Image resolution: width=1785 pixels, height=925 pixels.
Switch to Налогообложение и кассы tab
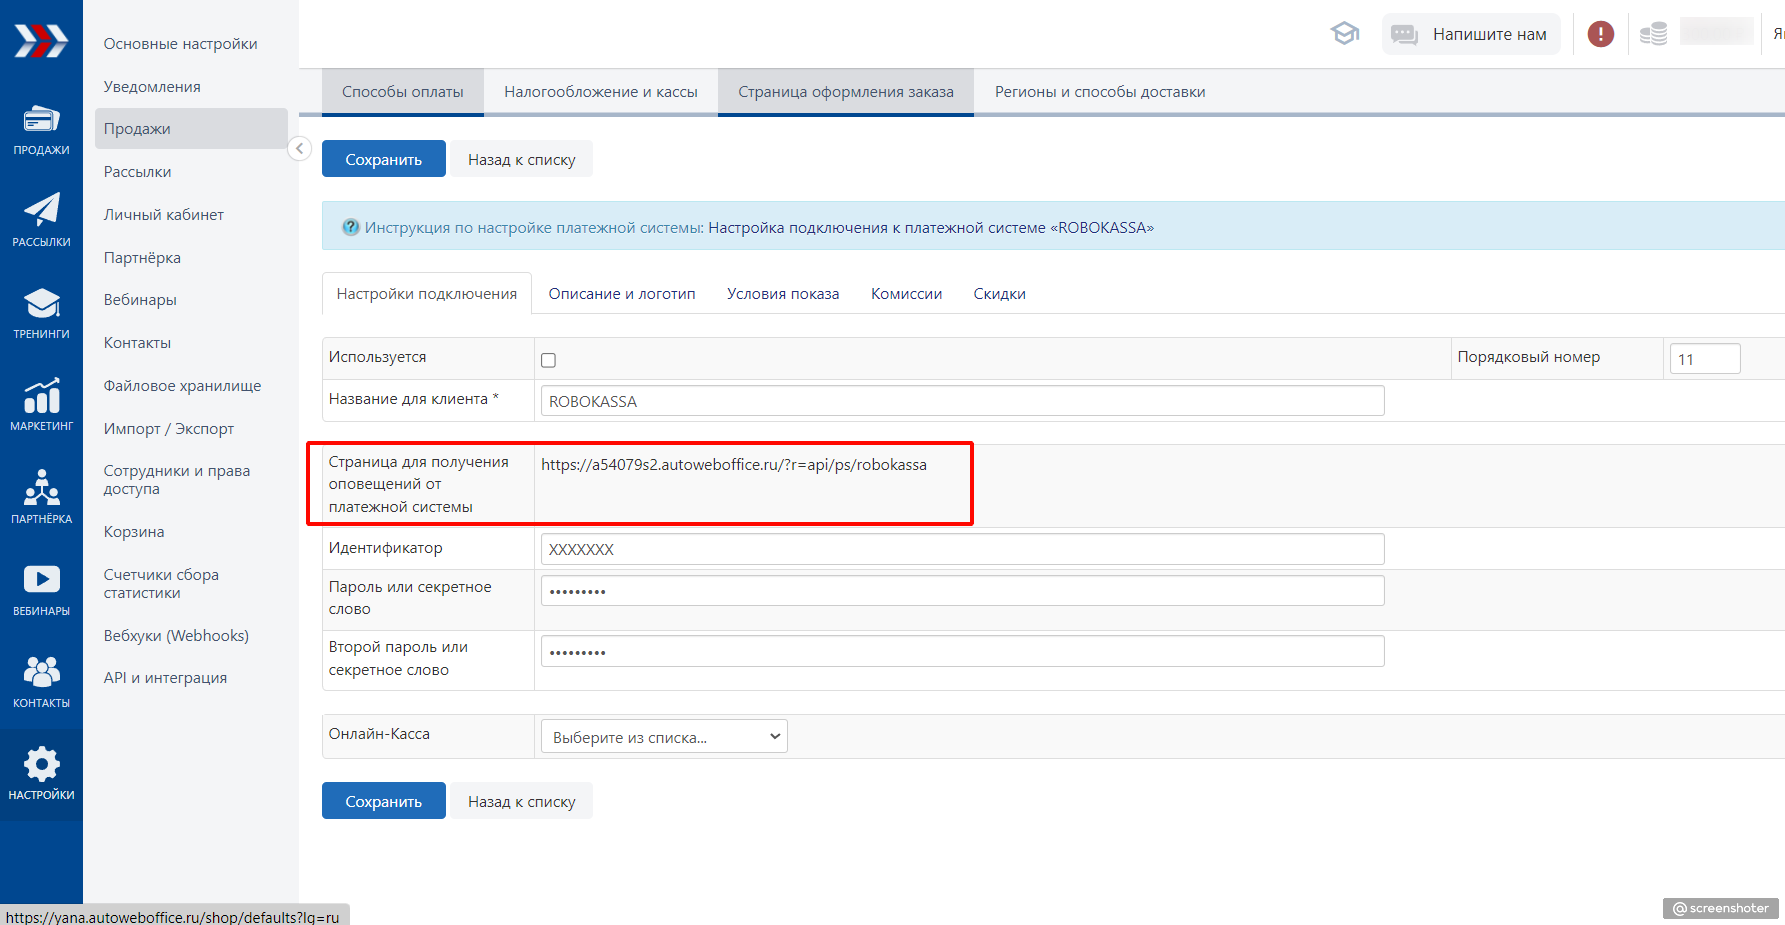(x=600, y=92)
